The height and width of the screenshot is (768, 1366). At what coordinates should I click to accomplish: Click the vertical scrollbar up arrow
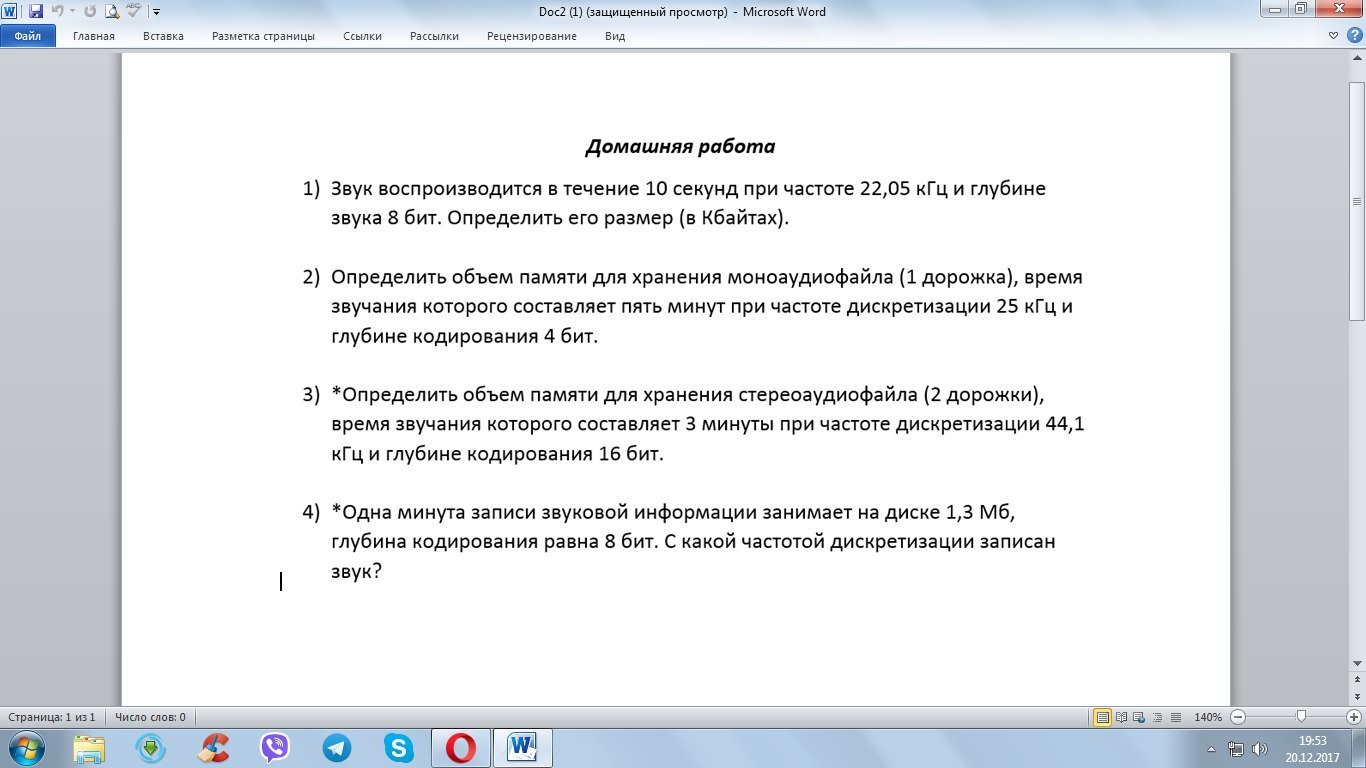(1357, 59)
